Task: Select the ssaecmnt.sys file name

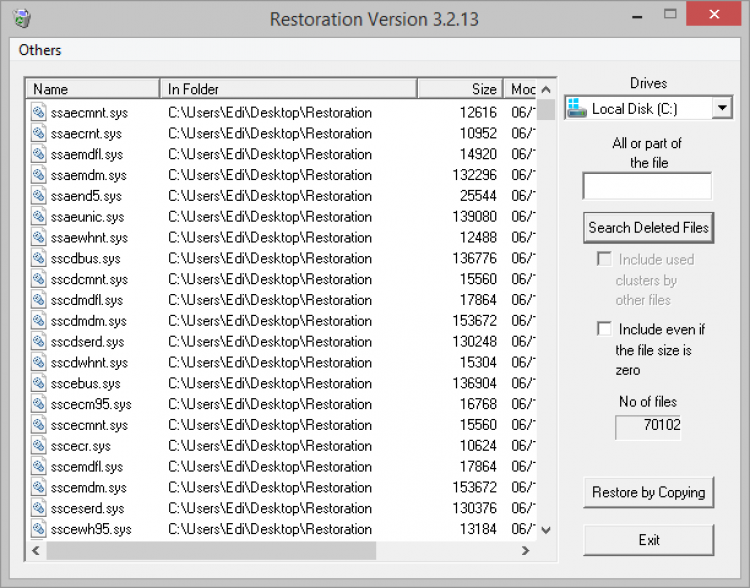Action: point(89,113)
